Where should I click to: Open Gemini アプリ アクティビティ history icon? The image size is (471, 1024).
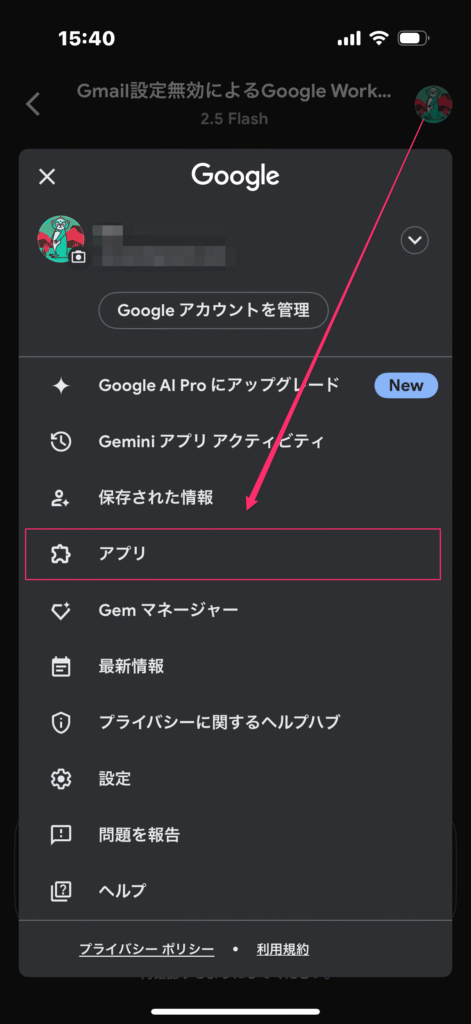[61, 442]
